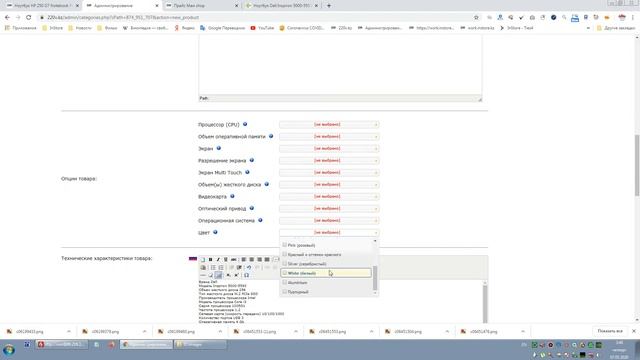This screenshot has width=640, height=360.
Task: Insert a horizontal rule in the editor
Action: pyautogui.click(x=203, y=275)
